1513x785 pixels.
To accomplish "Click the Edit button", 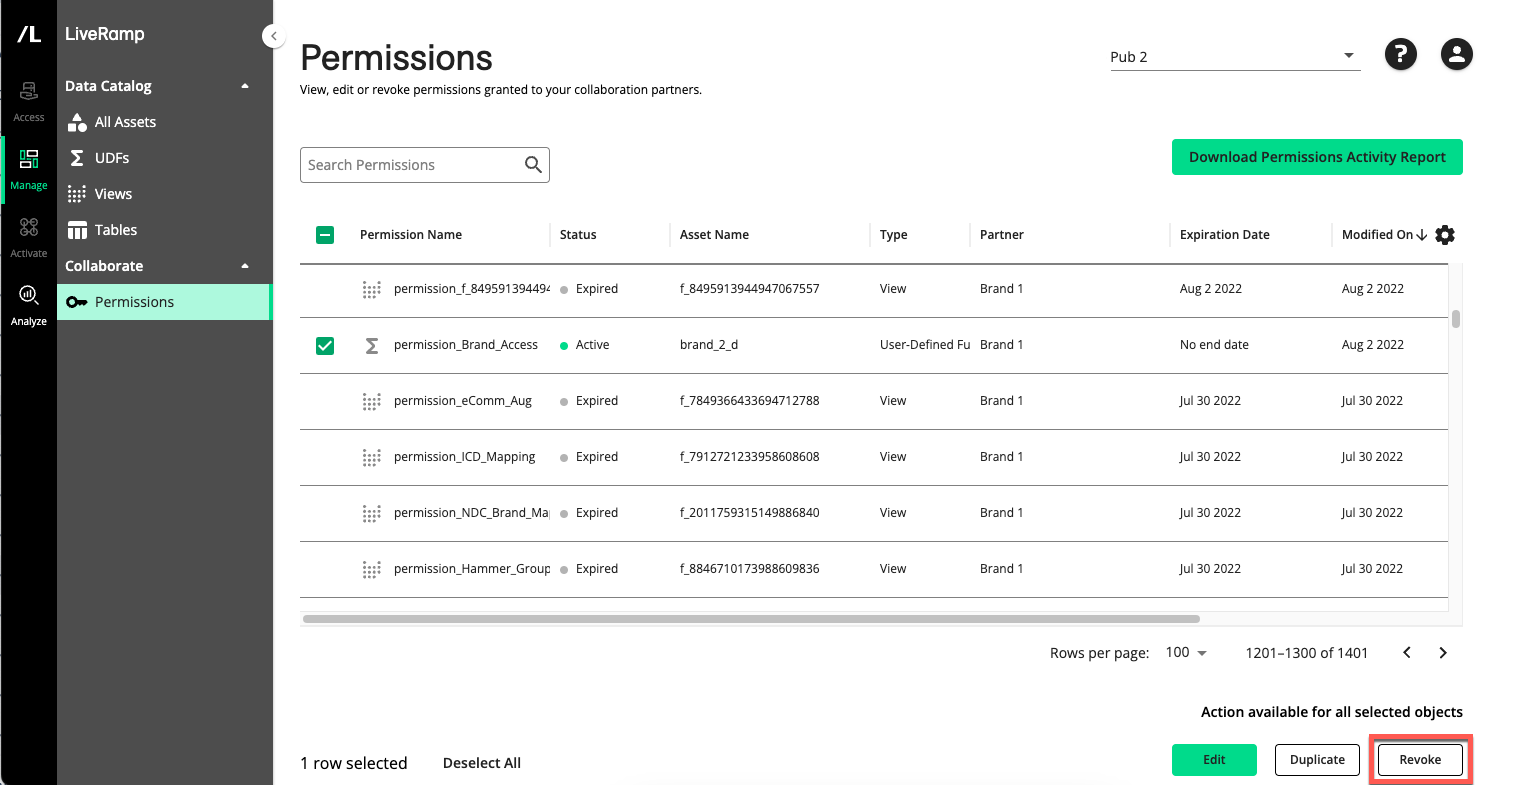I will [1214, 760].
